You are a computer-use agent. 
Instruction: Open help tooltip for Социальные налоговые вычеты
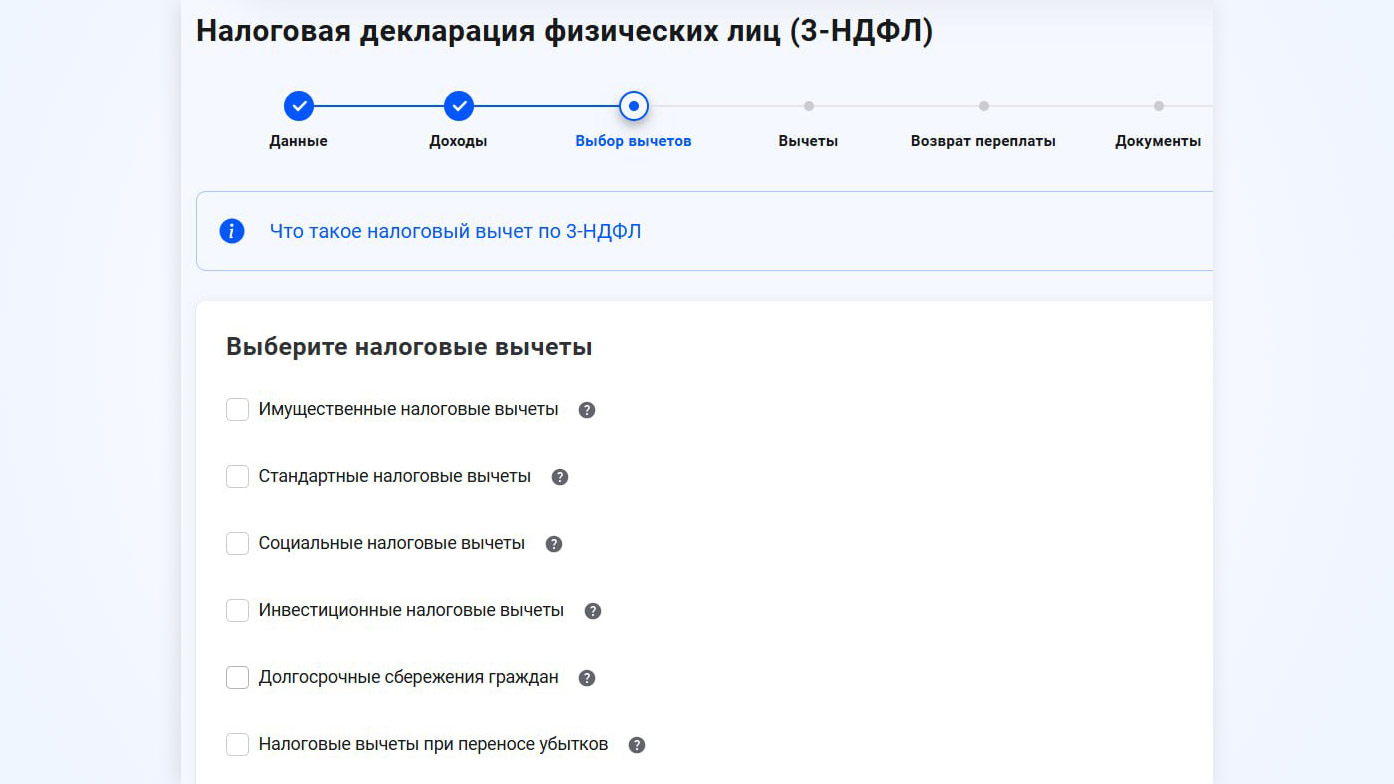(x=554, y=544)
